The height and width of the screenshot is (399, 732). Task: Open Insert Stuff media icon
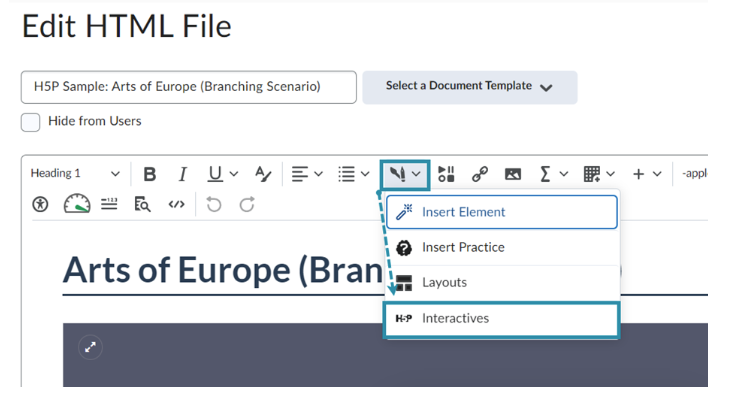(446, 174)
